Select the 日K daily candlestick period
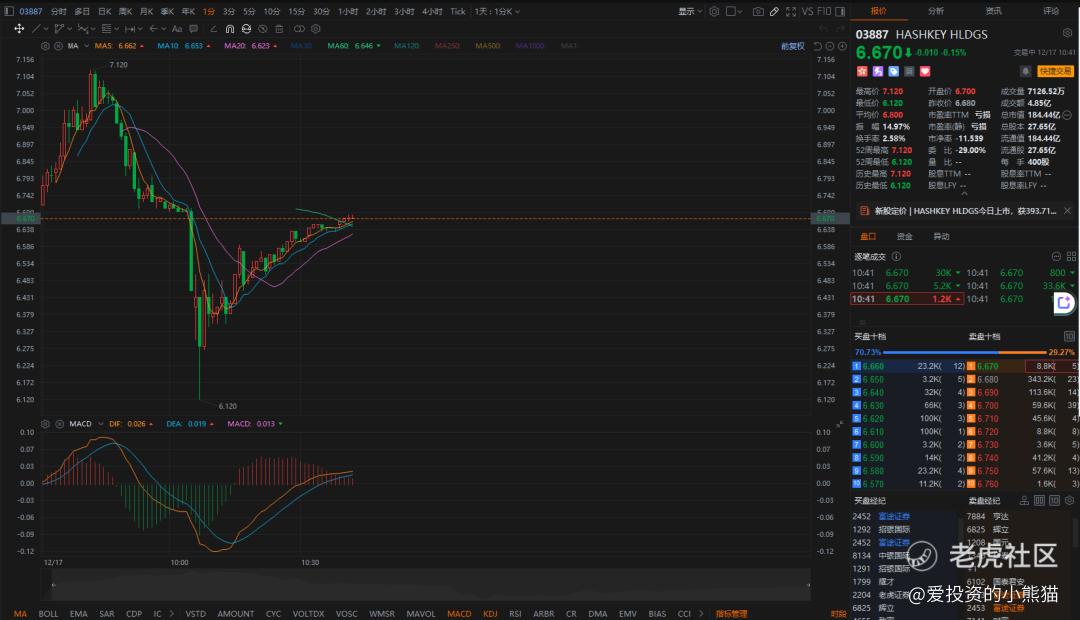The width and height of the screenshot is (1080, 620). 104,11
